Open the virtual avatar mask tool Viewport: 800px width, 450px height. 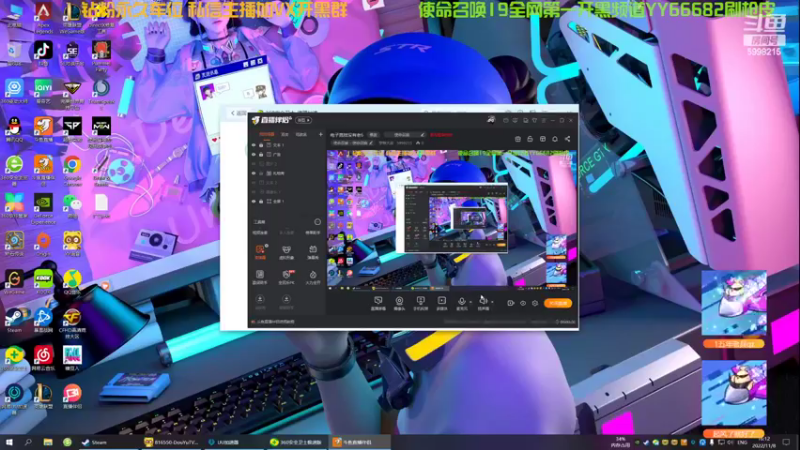click(286, 249)
